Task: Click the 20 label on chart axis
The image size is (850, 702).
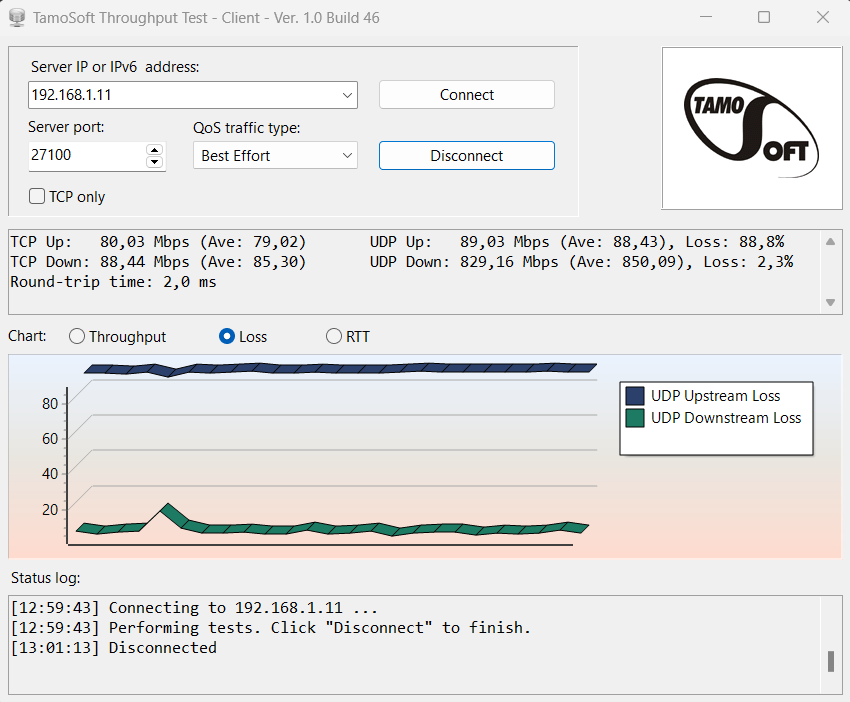Action: (x=50, y=510)
